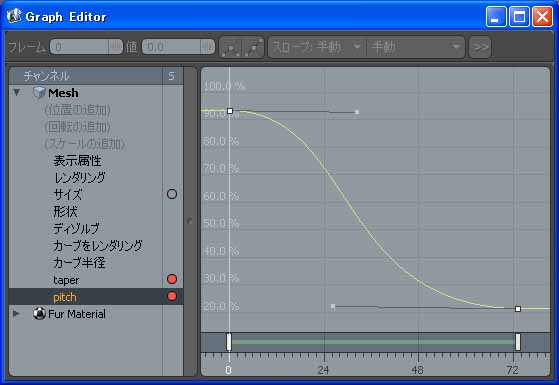Click the チャンネル column header
559x385 pixels.
click(86, 76)
